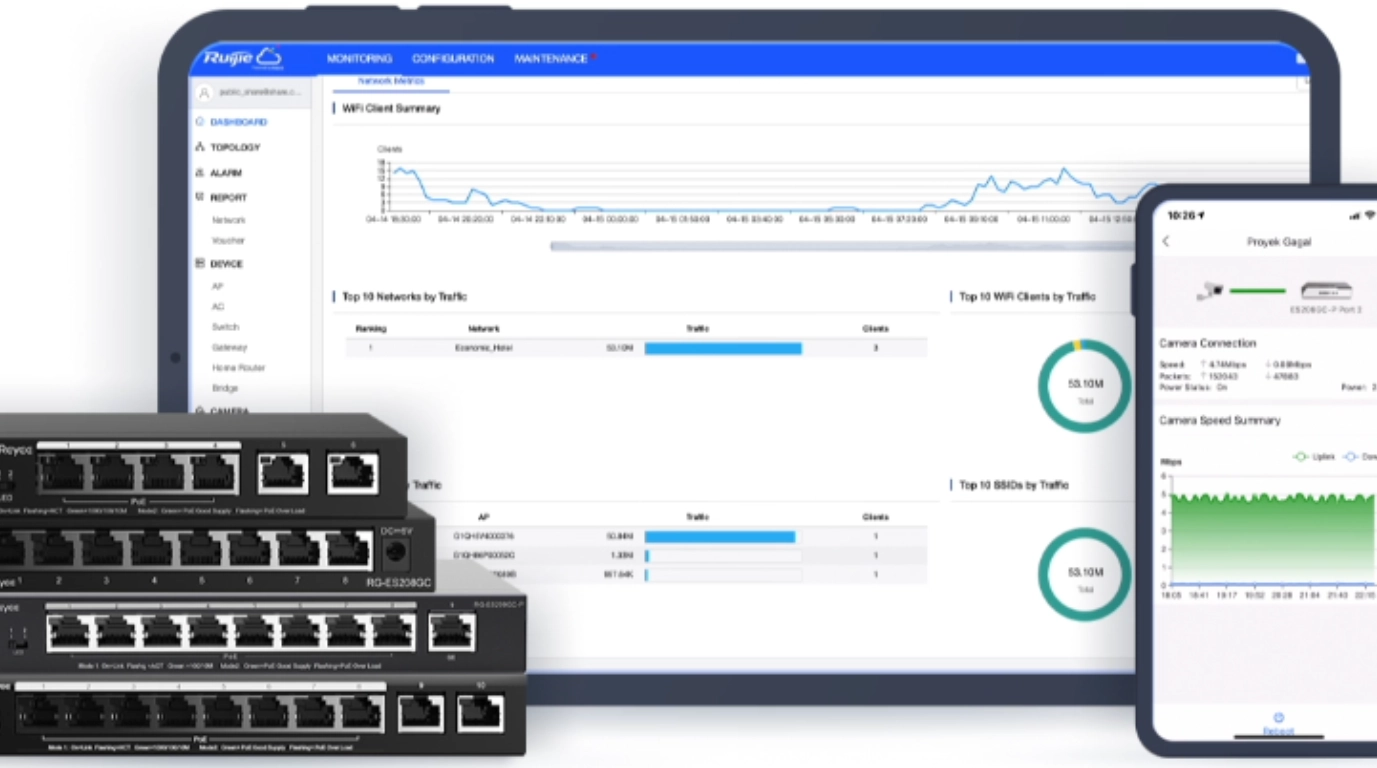Open the Monitoring menu

(359, 59)
